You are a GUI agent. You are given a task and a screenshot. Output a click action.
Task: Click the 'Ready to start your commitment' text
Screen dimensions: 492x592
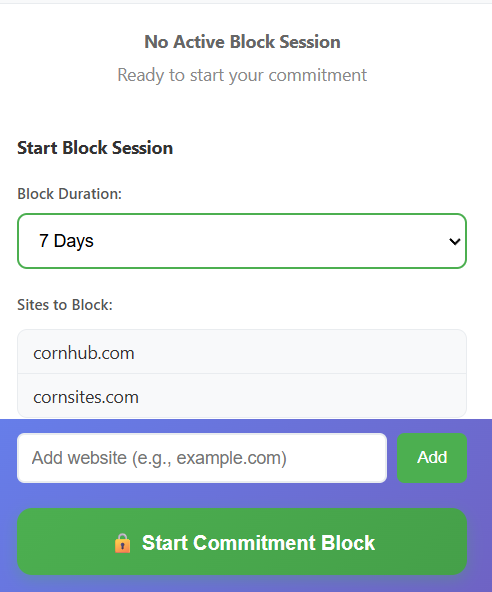point(242,75)
